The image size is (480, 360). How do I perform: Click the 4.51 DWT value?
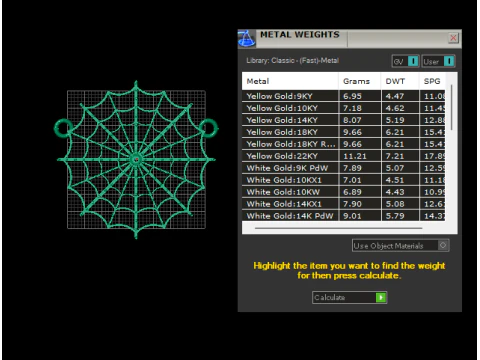click(395, 180)
